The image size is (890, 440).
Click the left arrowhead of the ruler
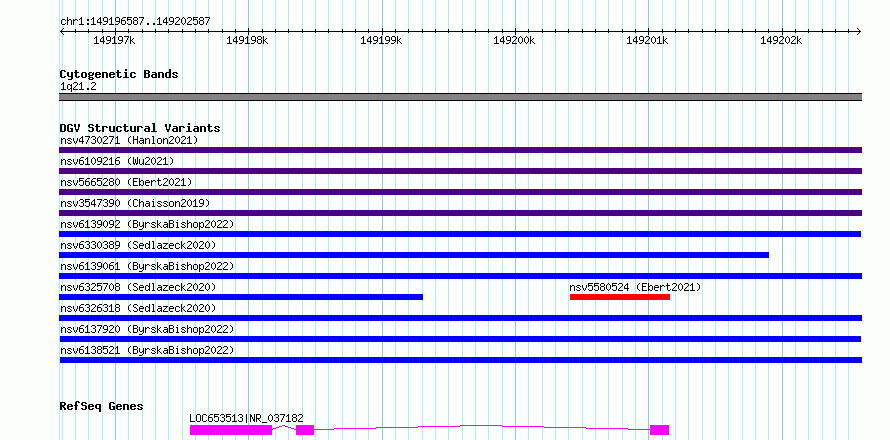(x=62, y=32)
